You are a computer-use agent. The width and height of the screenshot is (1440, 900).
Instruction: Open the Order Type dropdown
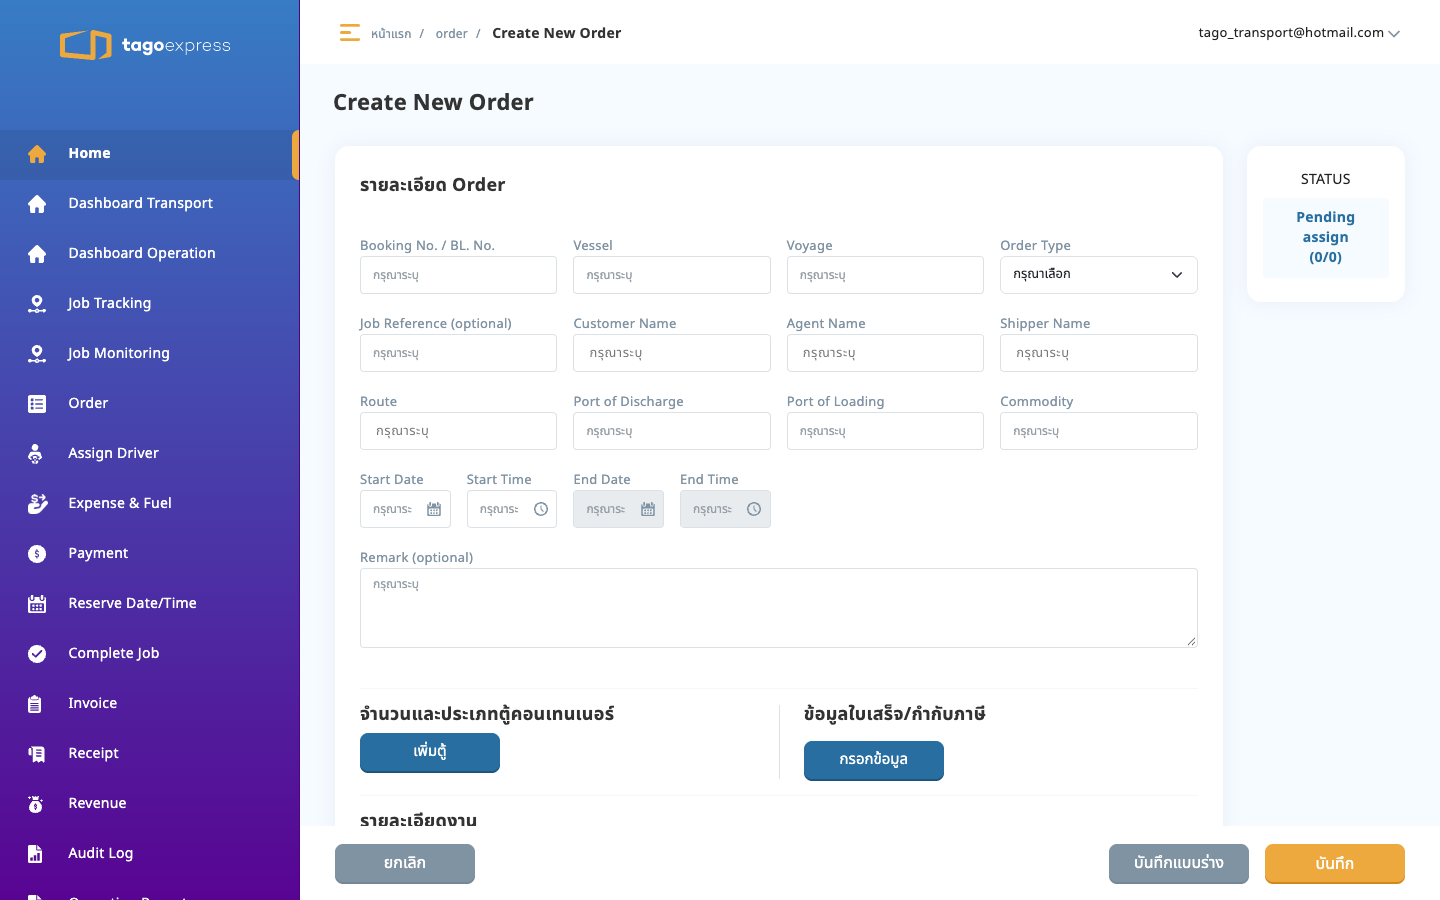click(x=1098, y=275)
